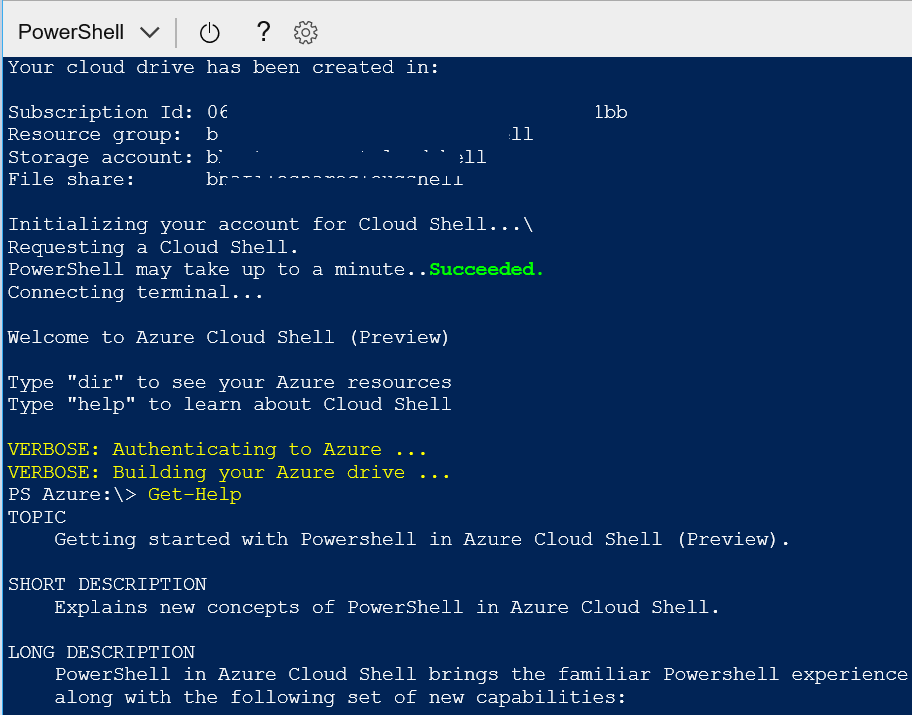The width and height of the screenshot is (913, 715).
Task: Click the TOPIC heading in help output
Action: point(37,517)
